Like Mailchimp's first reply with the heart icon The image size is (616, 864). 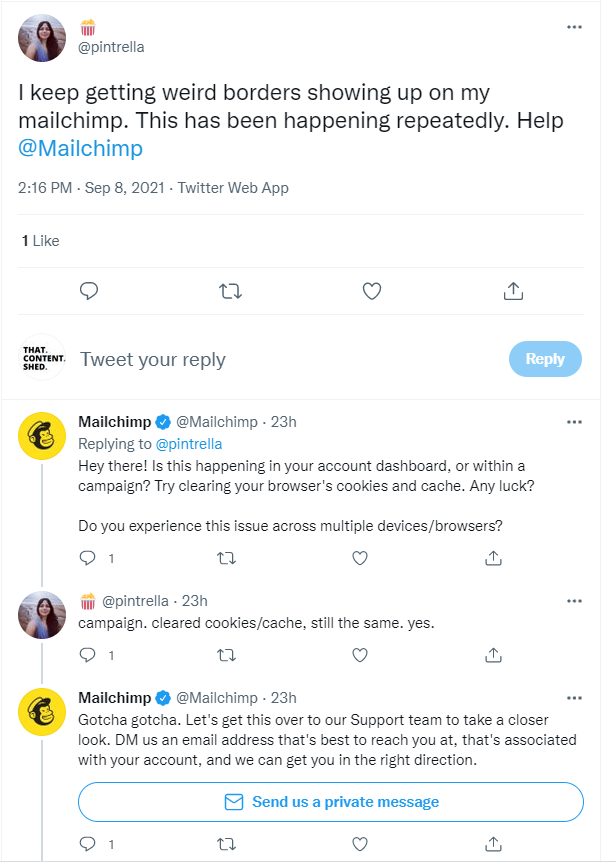(x=359, y=557)
